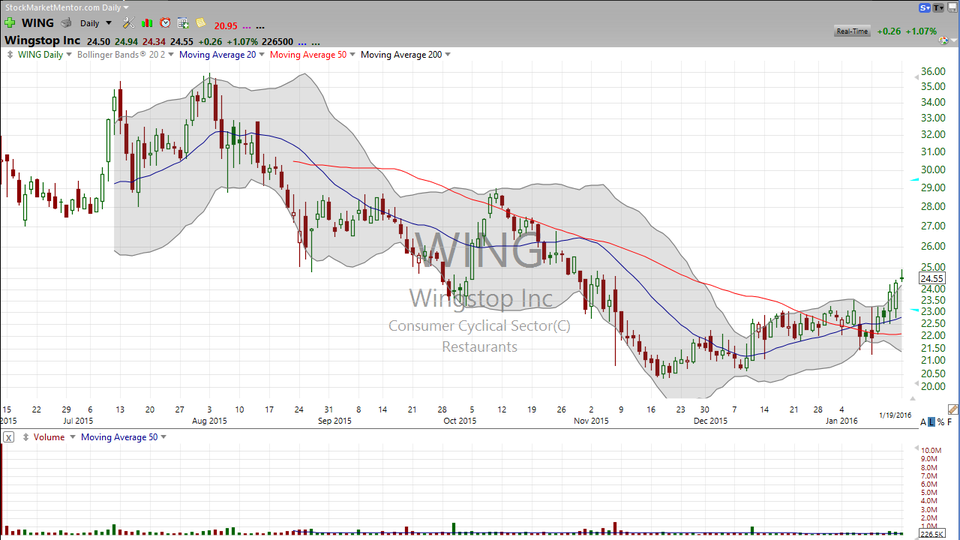Viewport: 960px width, 540px height.
Task: Click the last price 24.55 in the quote row
Action: [182, 42]
